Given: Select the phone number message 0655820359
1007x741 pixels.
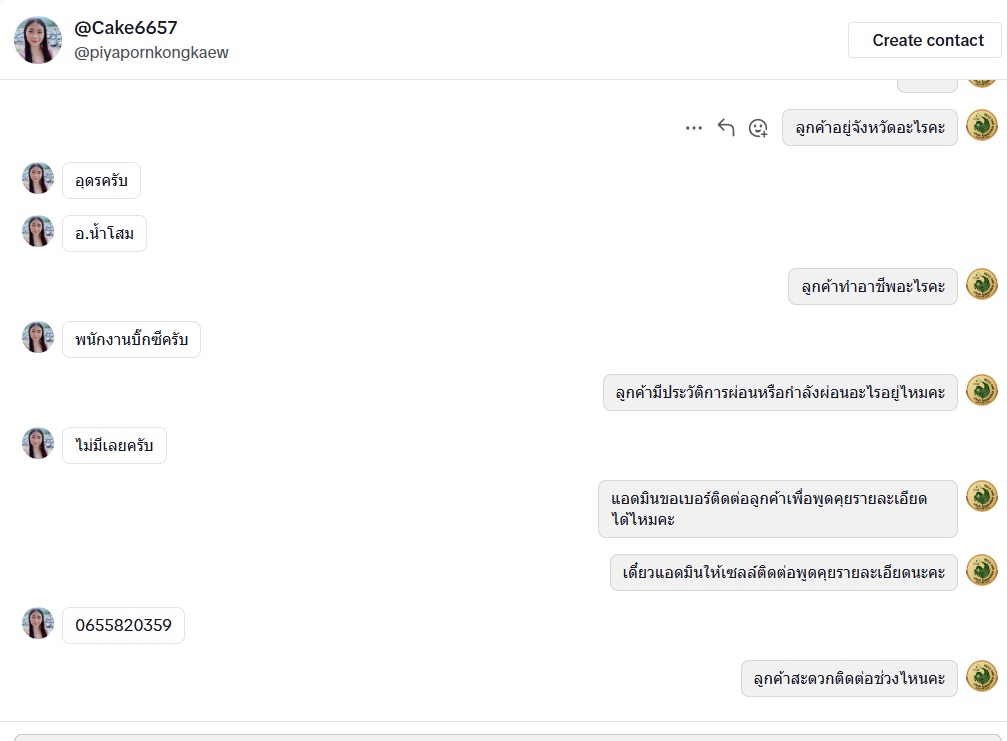Looking at the screenshot, I should [123, 626].
